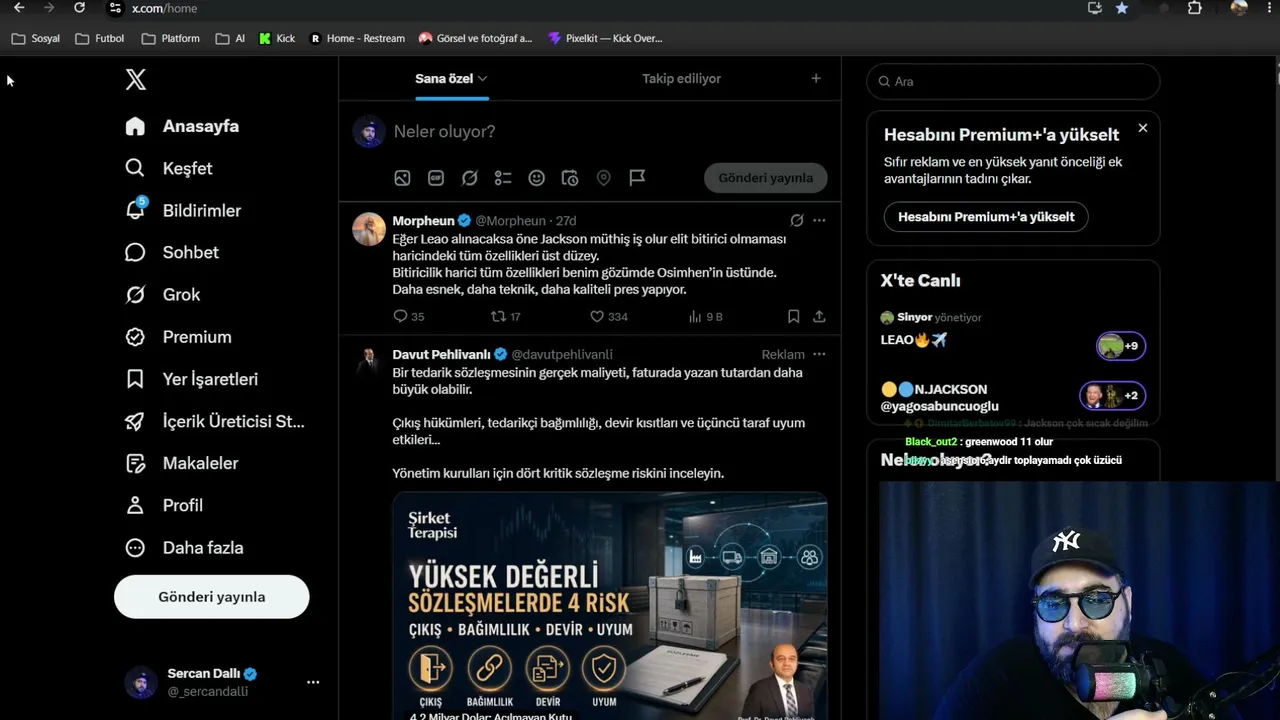Open Morpheun profile avatar
Image resolution: width=1280 pixels, height=720 pixels.
pyautogui.click(x=369, y=229)
